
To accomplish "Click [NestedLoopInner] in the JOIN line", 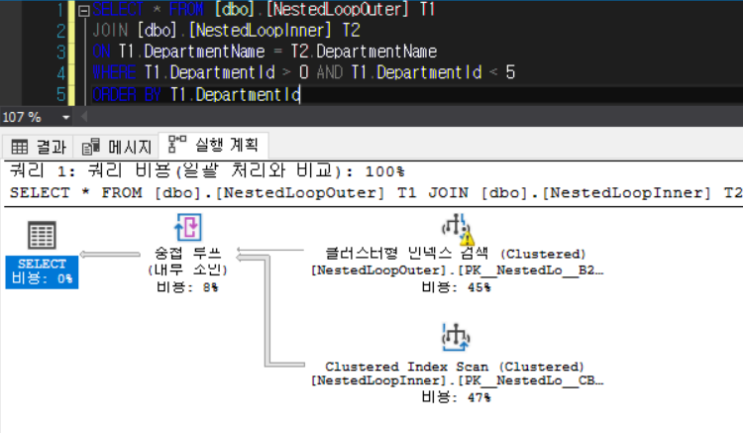I will click(x=260, y=30).
